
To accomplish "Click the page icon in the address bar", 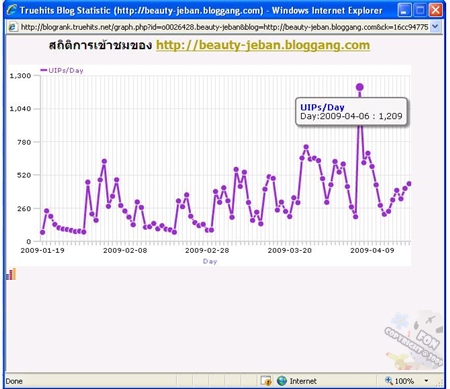I will point(13,27).
